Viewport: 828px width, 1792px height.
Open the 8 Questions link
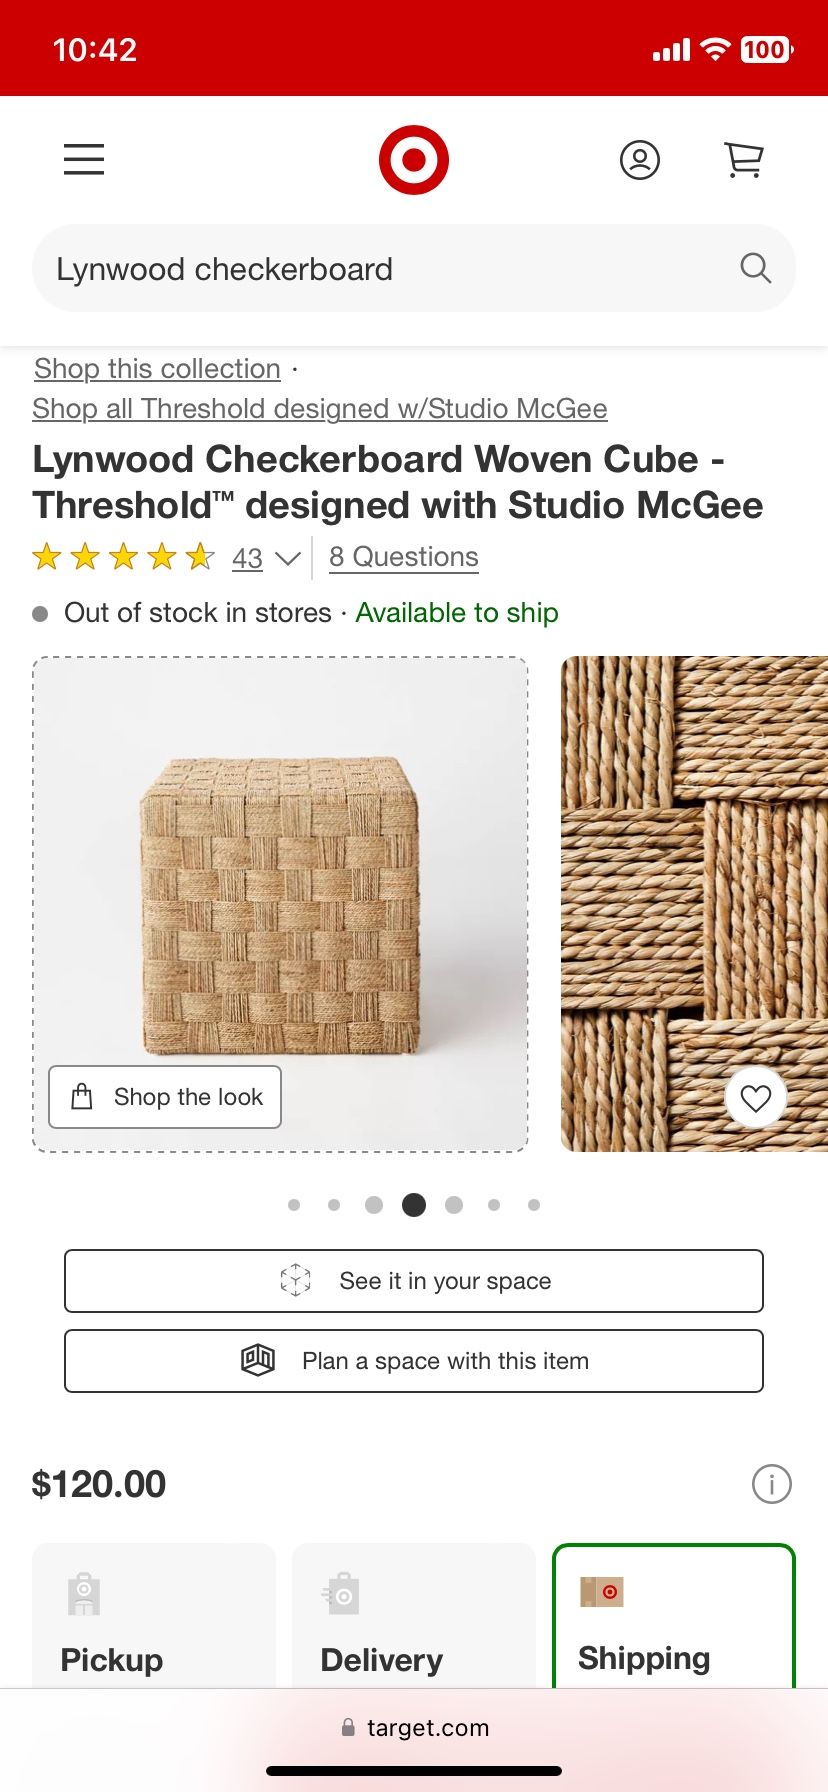pos(404,557)
